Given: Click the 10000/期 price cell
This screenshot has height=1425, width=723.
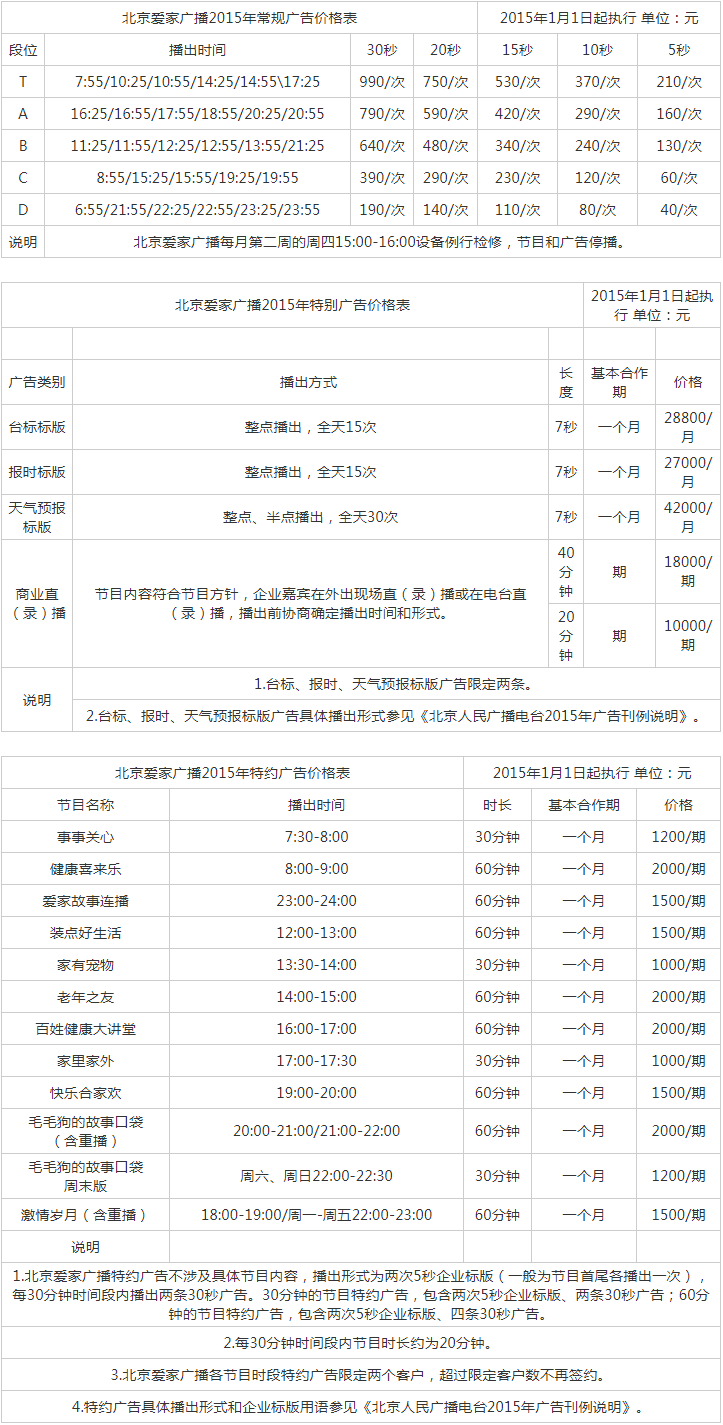Looking at the screenshot, I should pyautogui.click(x=688, y=635).
